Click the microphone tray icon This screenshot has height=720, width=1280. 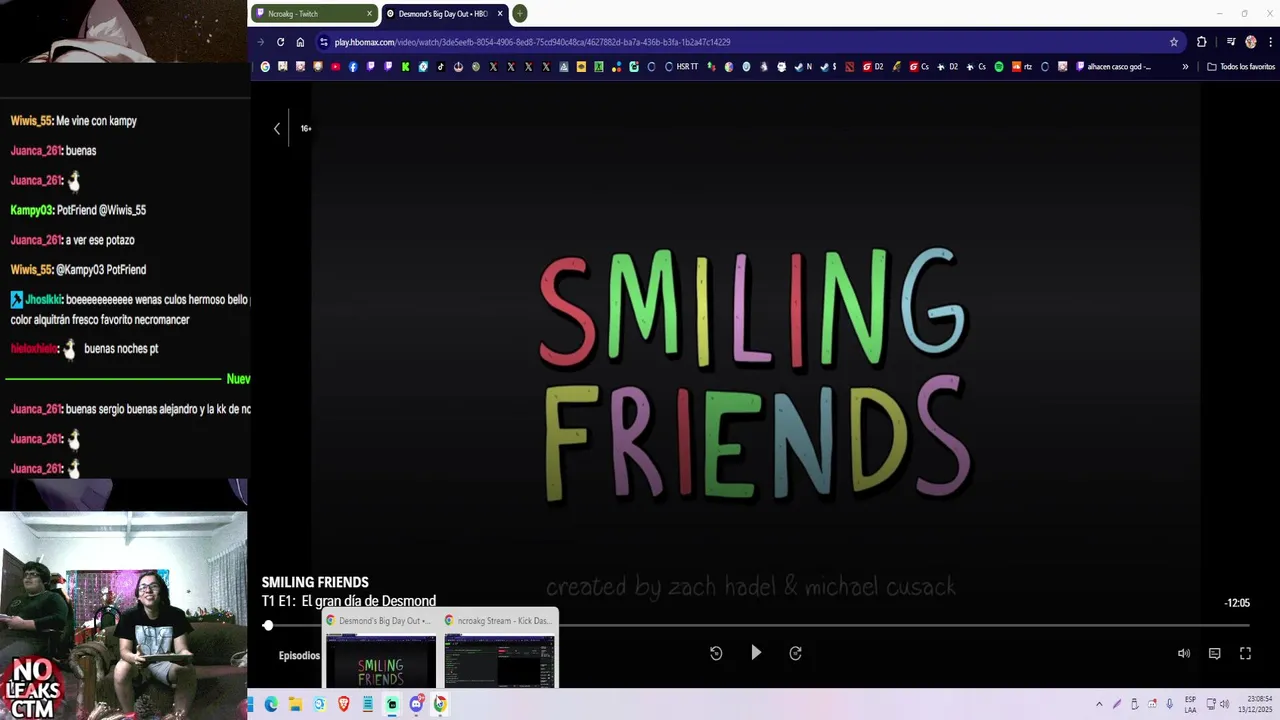pos(1169,704)
